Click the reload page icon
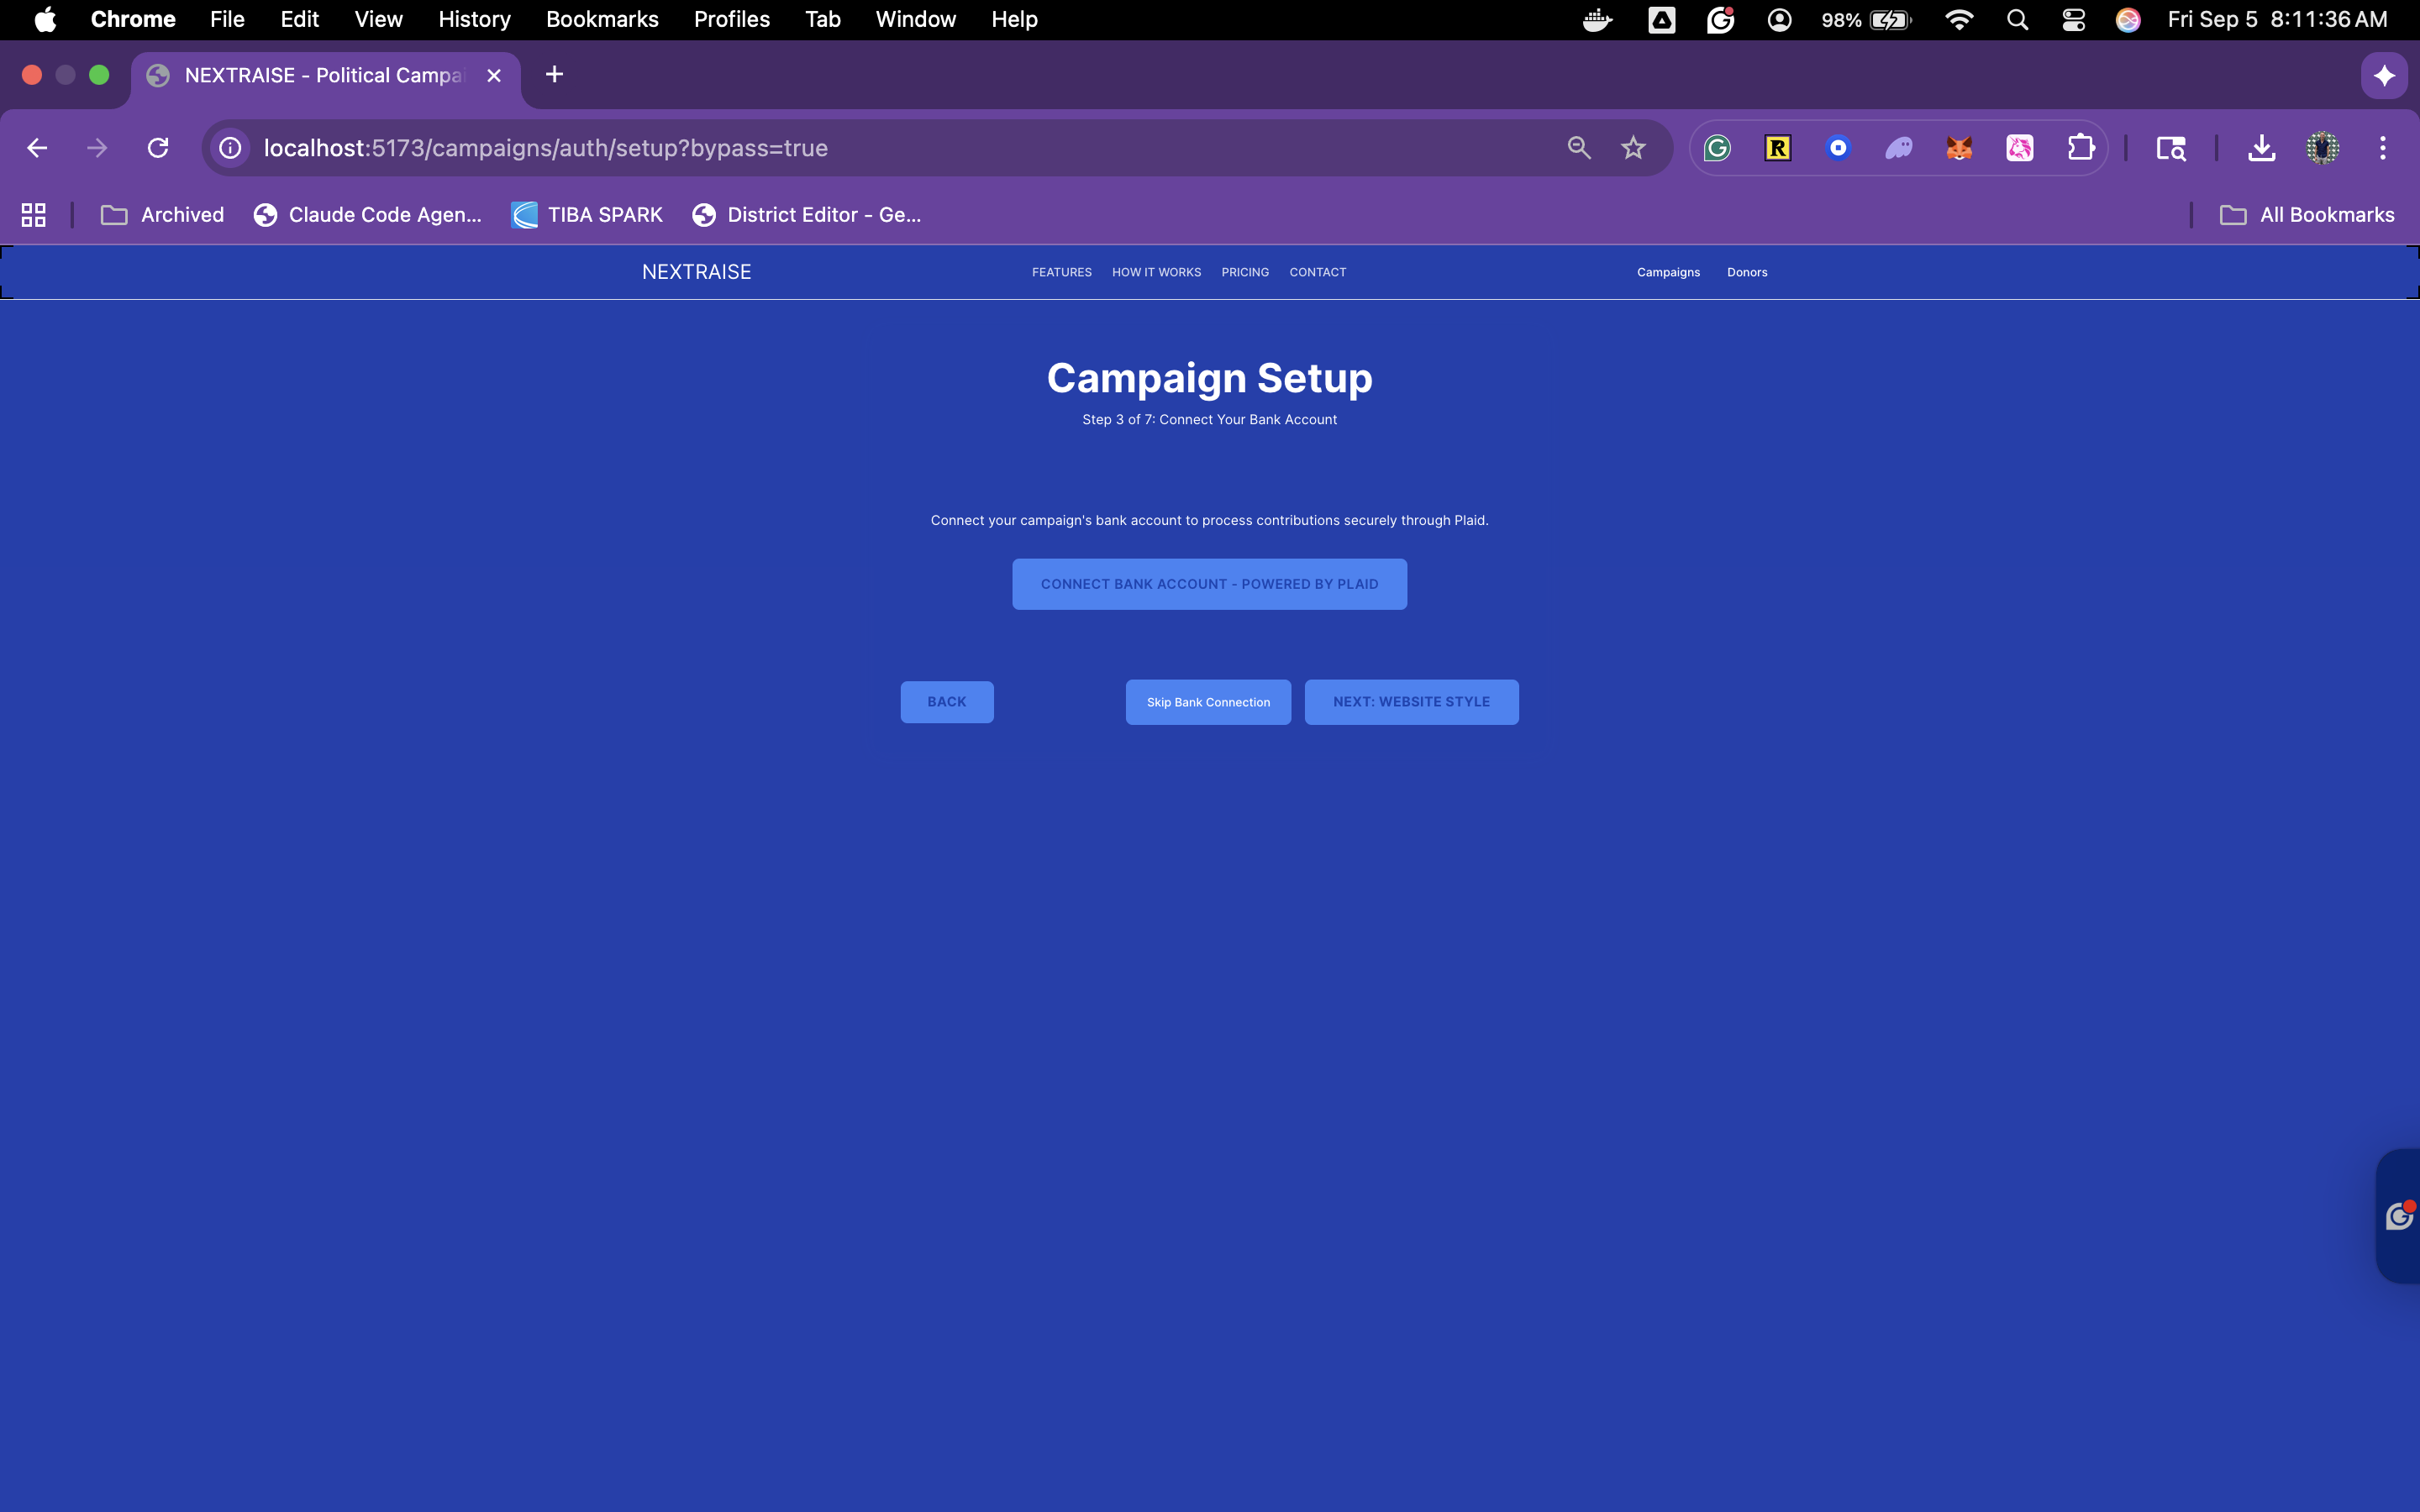Viewport: 2420px width, 1512px height. (158, 148)
